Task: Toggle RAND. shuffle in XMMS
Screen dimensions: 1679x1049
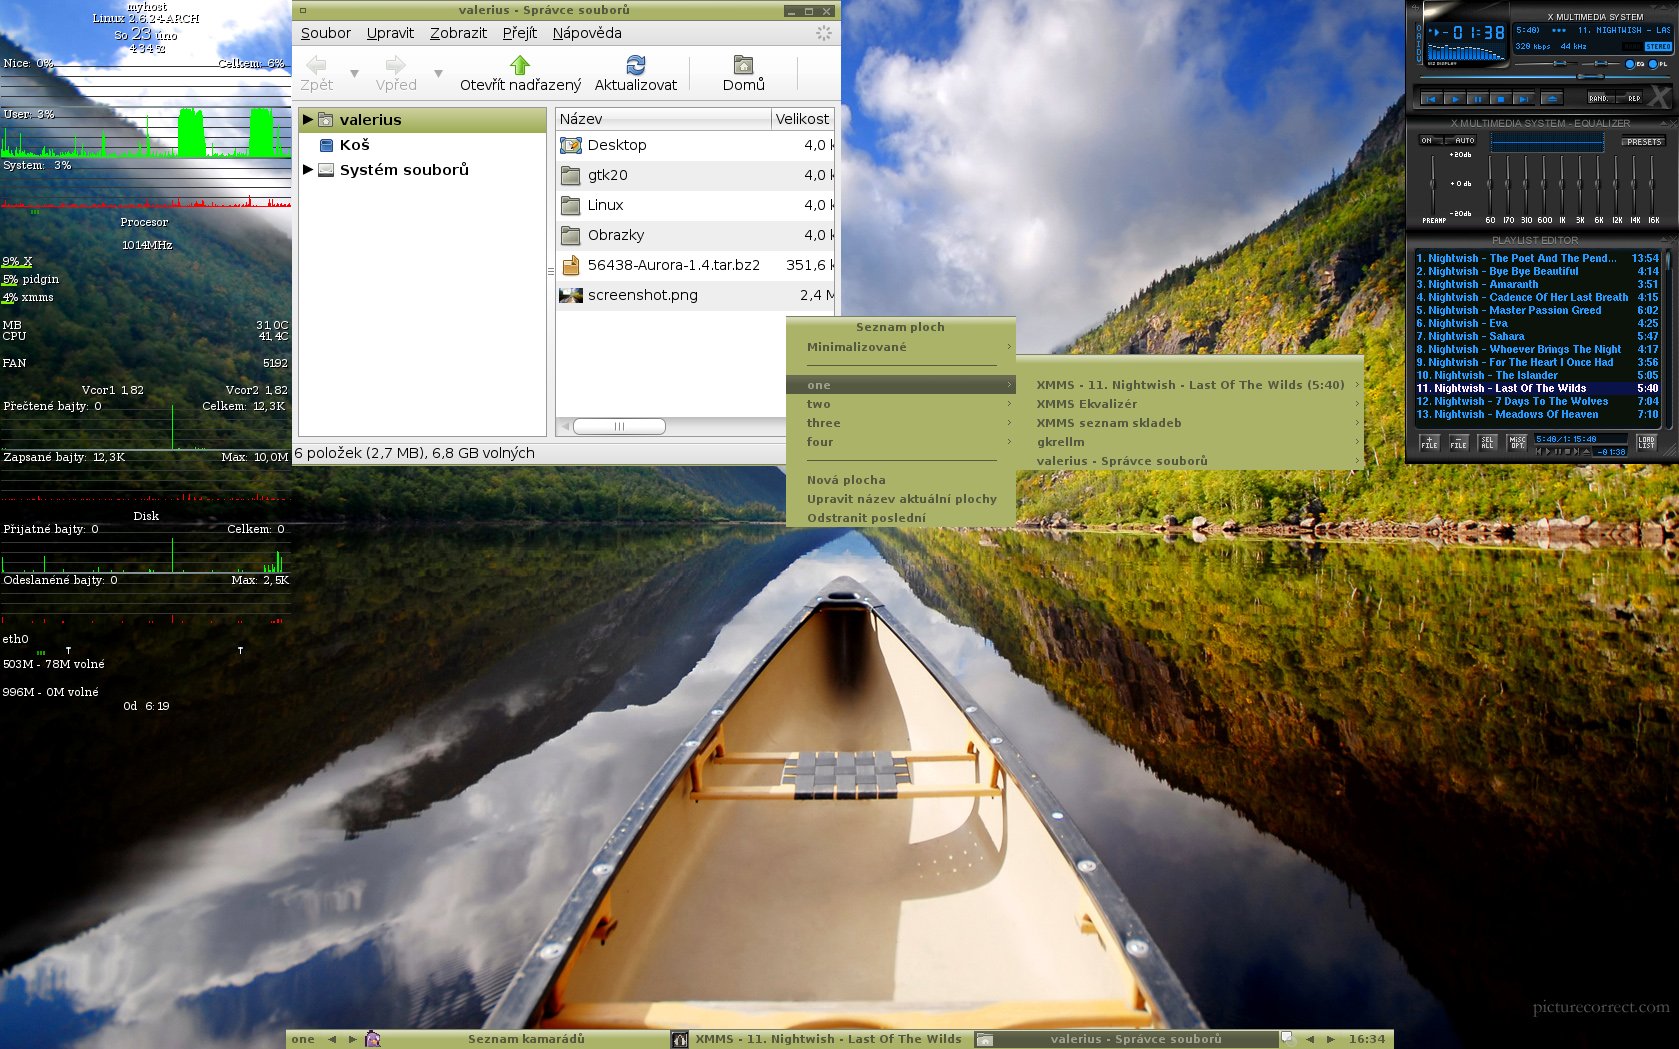Action: tap(1599, 98)
